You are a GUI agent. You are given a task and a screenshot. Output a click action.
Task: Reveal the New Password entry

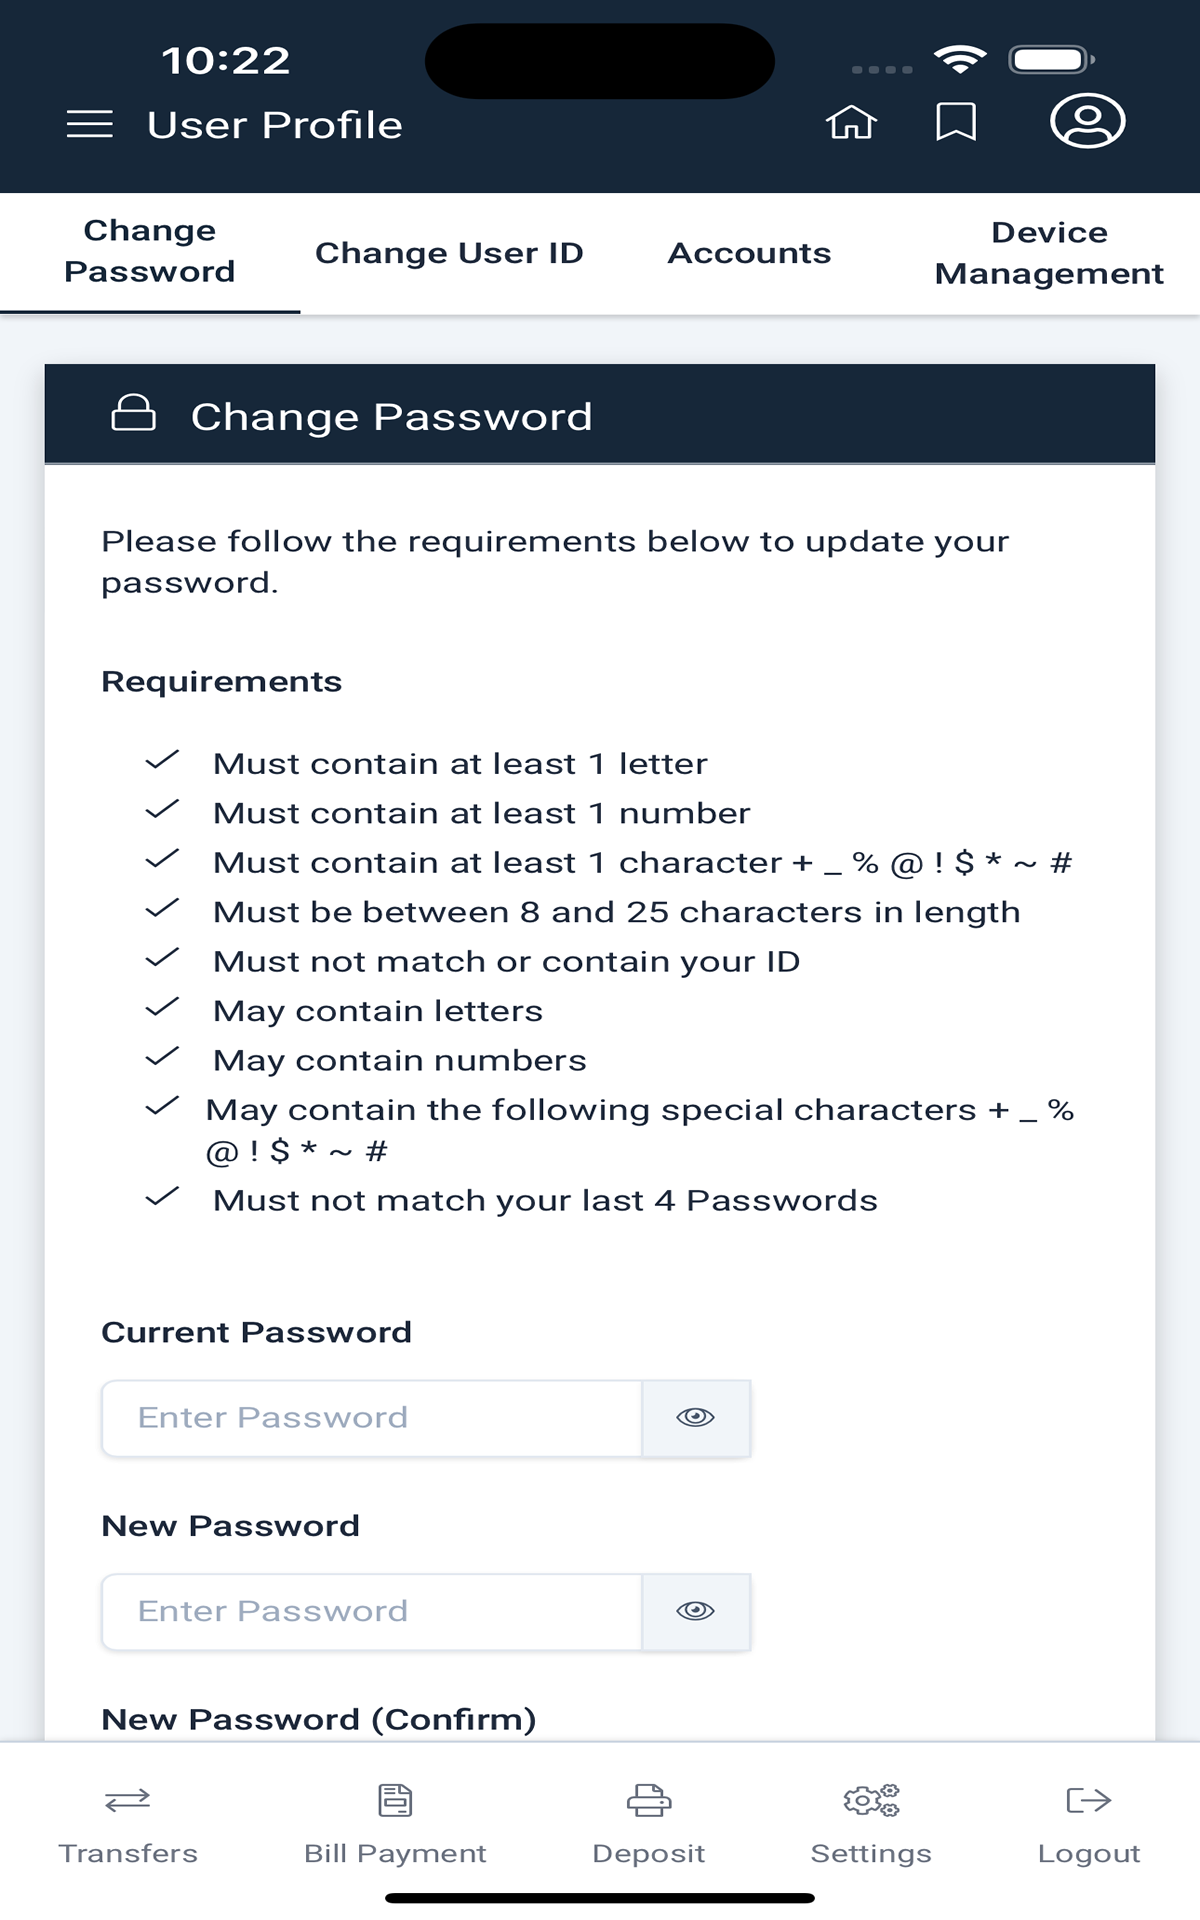(x=695, y=1611)
